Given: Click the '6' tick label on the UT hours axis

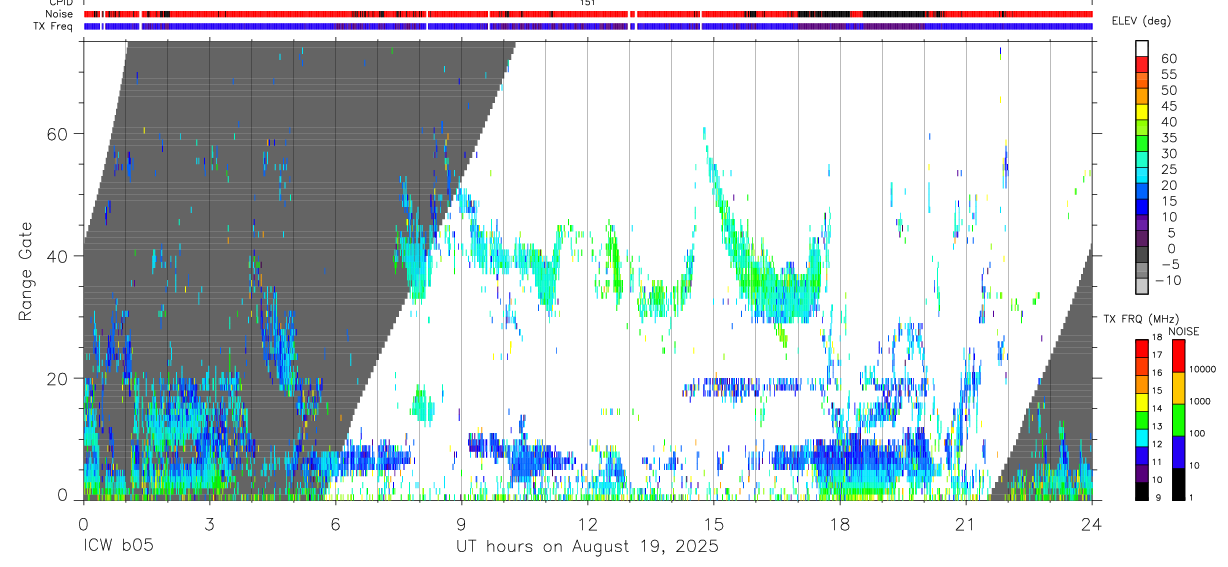Looking at the screenshot, I should 335,523.
